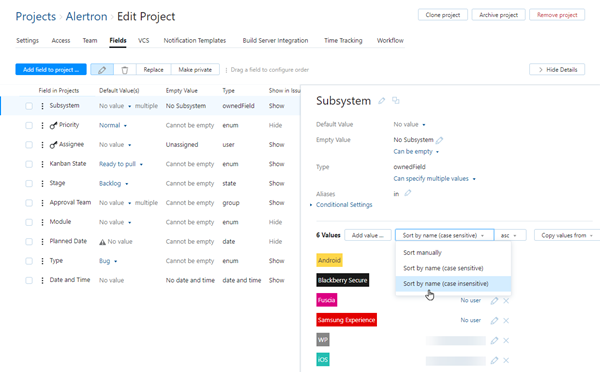Click the copy icon beside Subsystem title
The image size is (600, 372).
[x=396, y=101]
